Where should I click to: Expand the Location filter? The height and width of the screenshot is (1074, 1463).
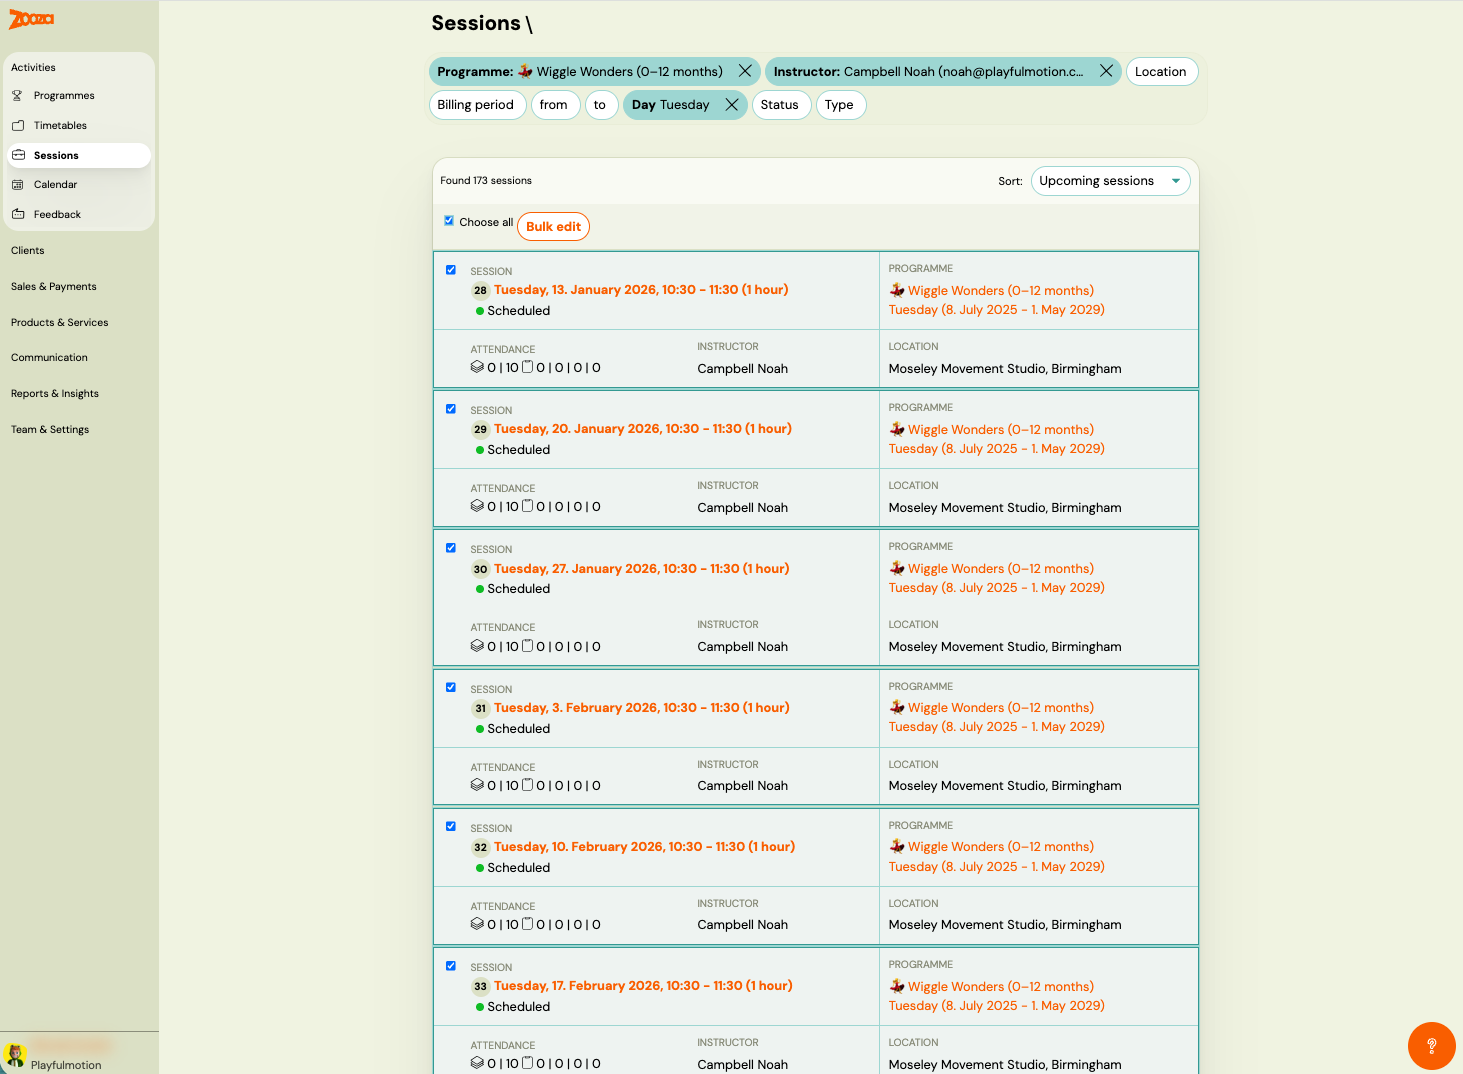[x=1161, y=72]
